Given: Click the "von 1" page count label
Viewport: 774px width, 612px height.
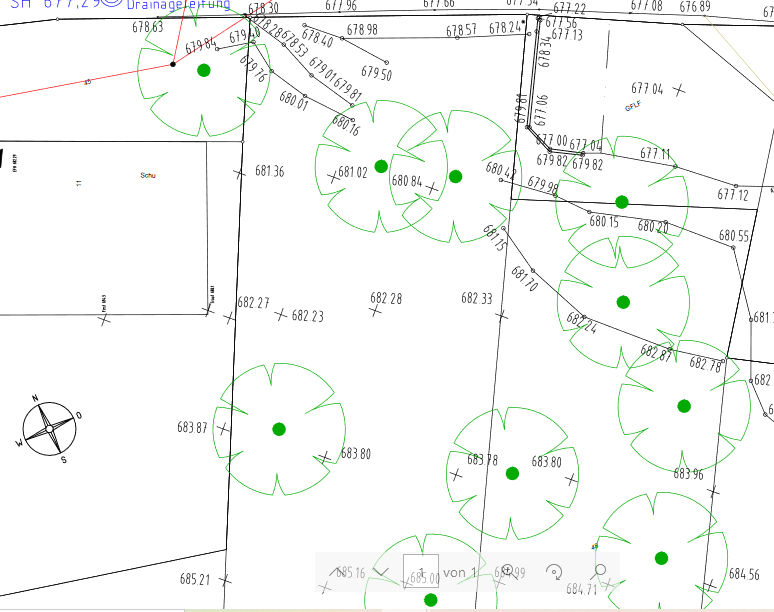Looking at the screenshot, I should pos(462,572).
